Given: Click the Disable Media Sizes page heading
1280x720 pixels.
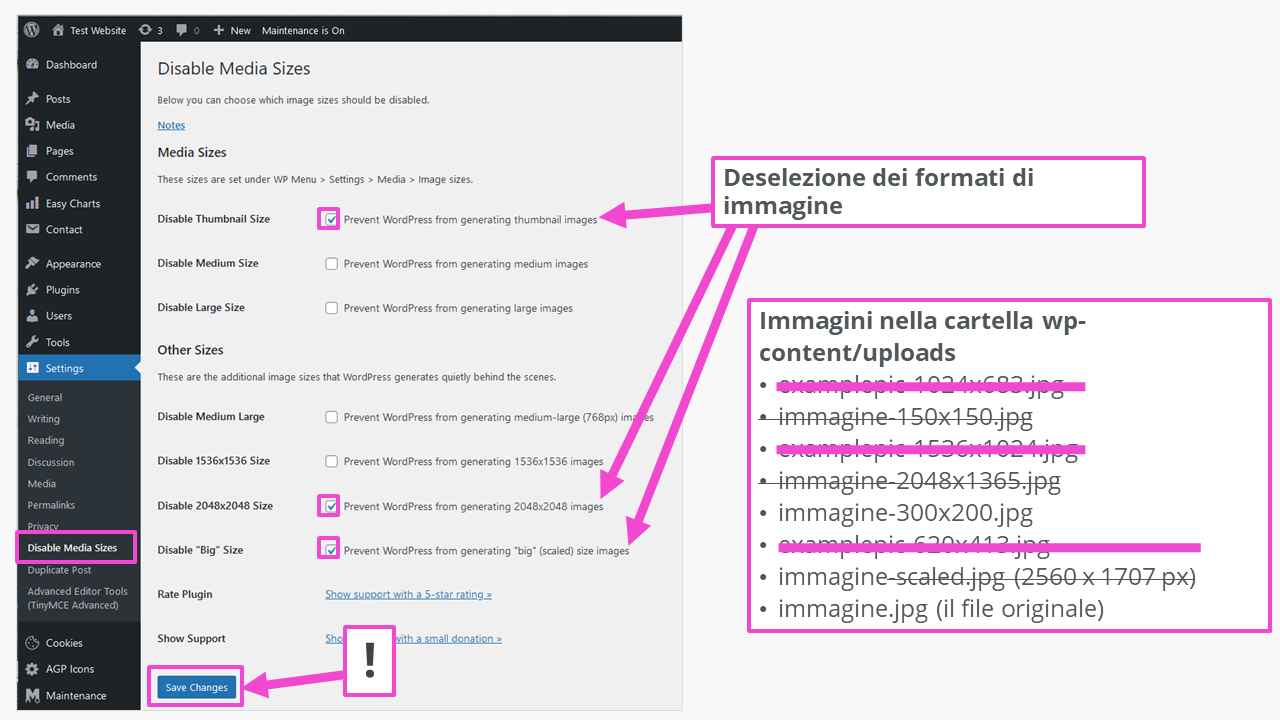Looking at the screenshot, I should [234, 69].
